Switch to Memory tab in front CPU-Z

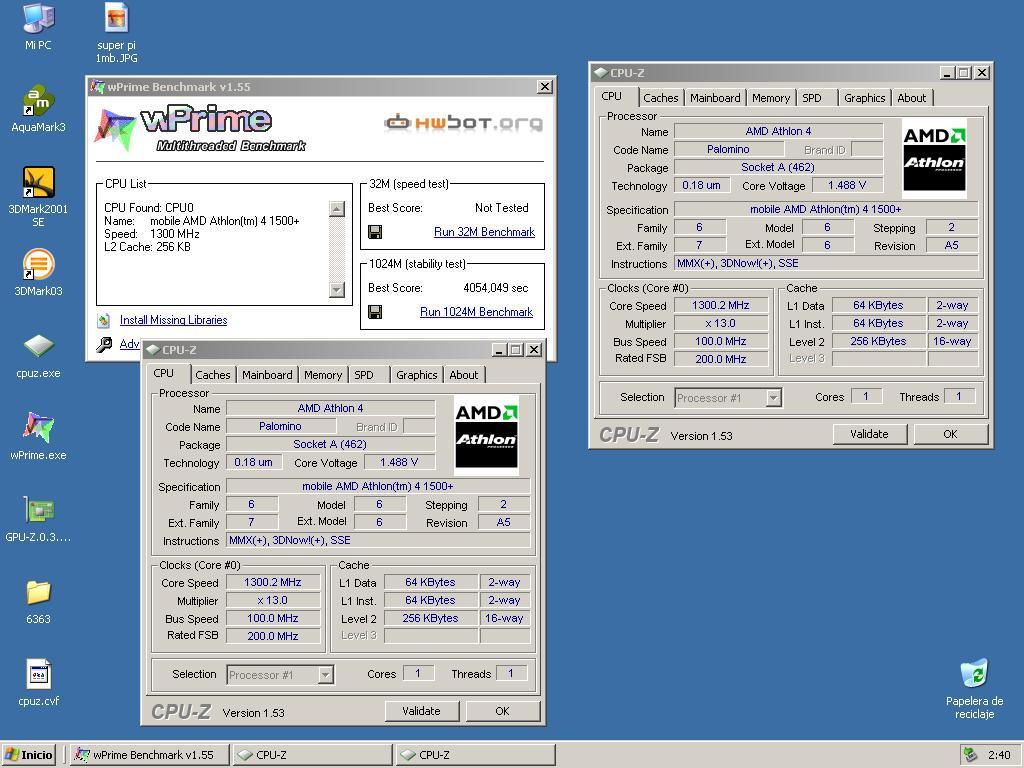pos(323,375)
